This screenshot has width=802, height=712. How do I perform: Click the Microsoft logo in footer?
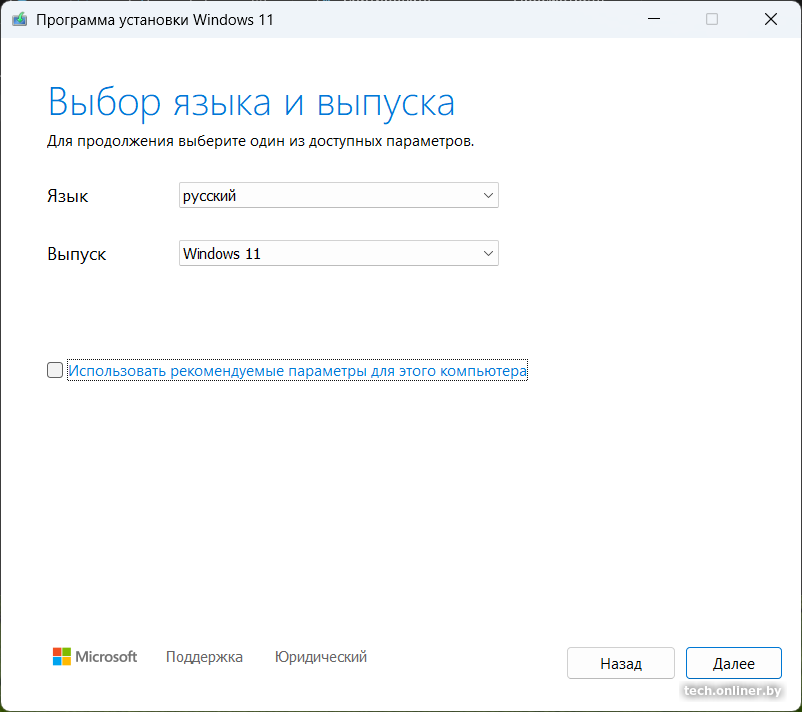point(95,656)
